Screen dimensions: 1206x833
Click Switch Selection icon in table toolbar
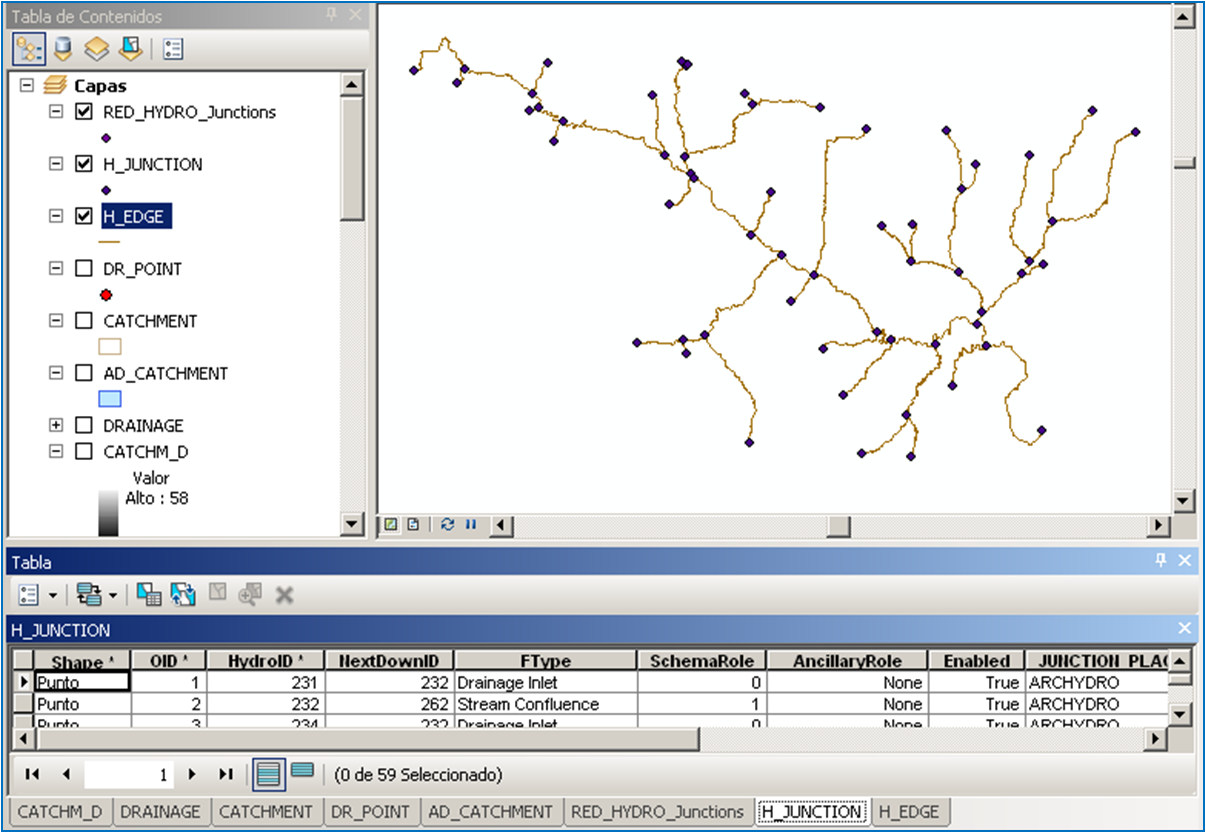[182, 595]
